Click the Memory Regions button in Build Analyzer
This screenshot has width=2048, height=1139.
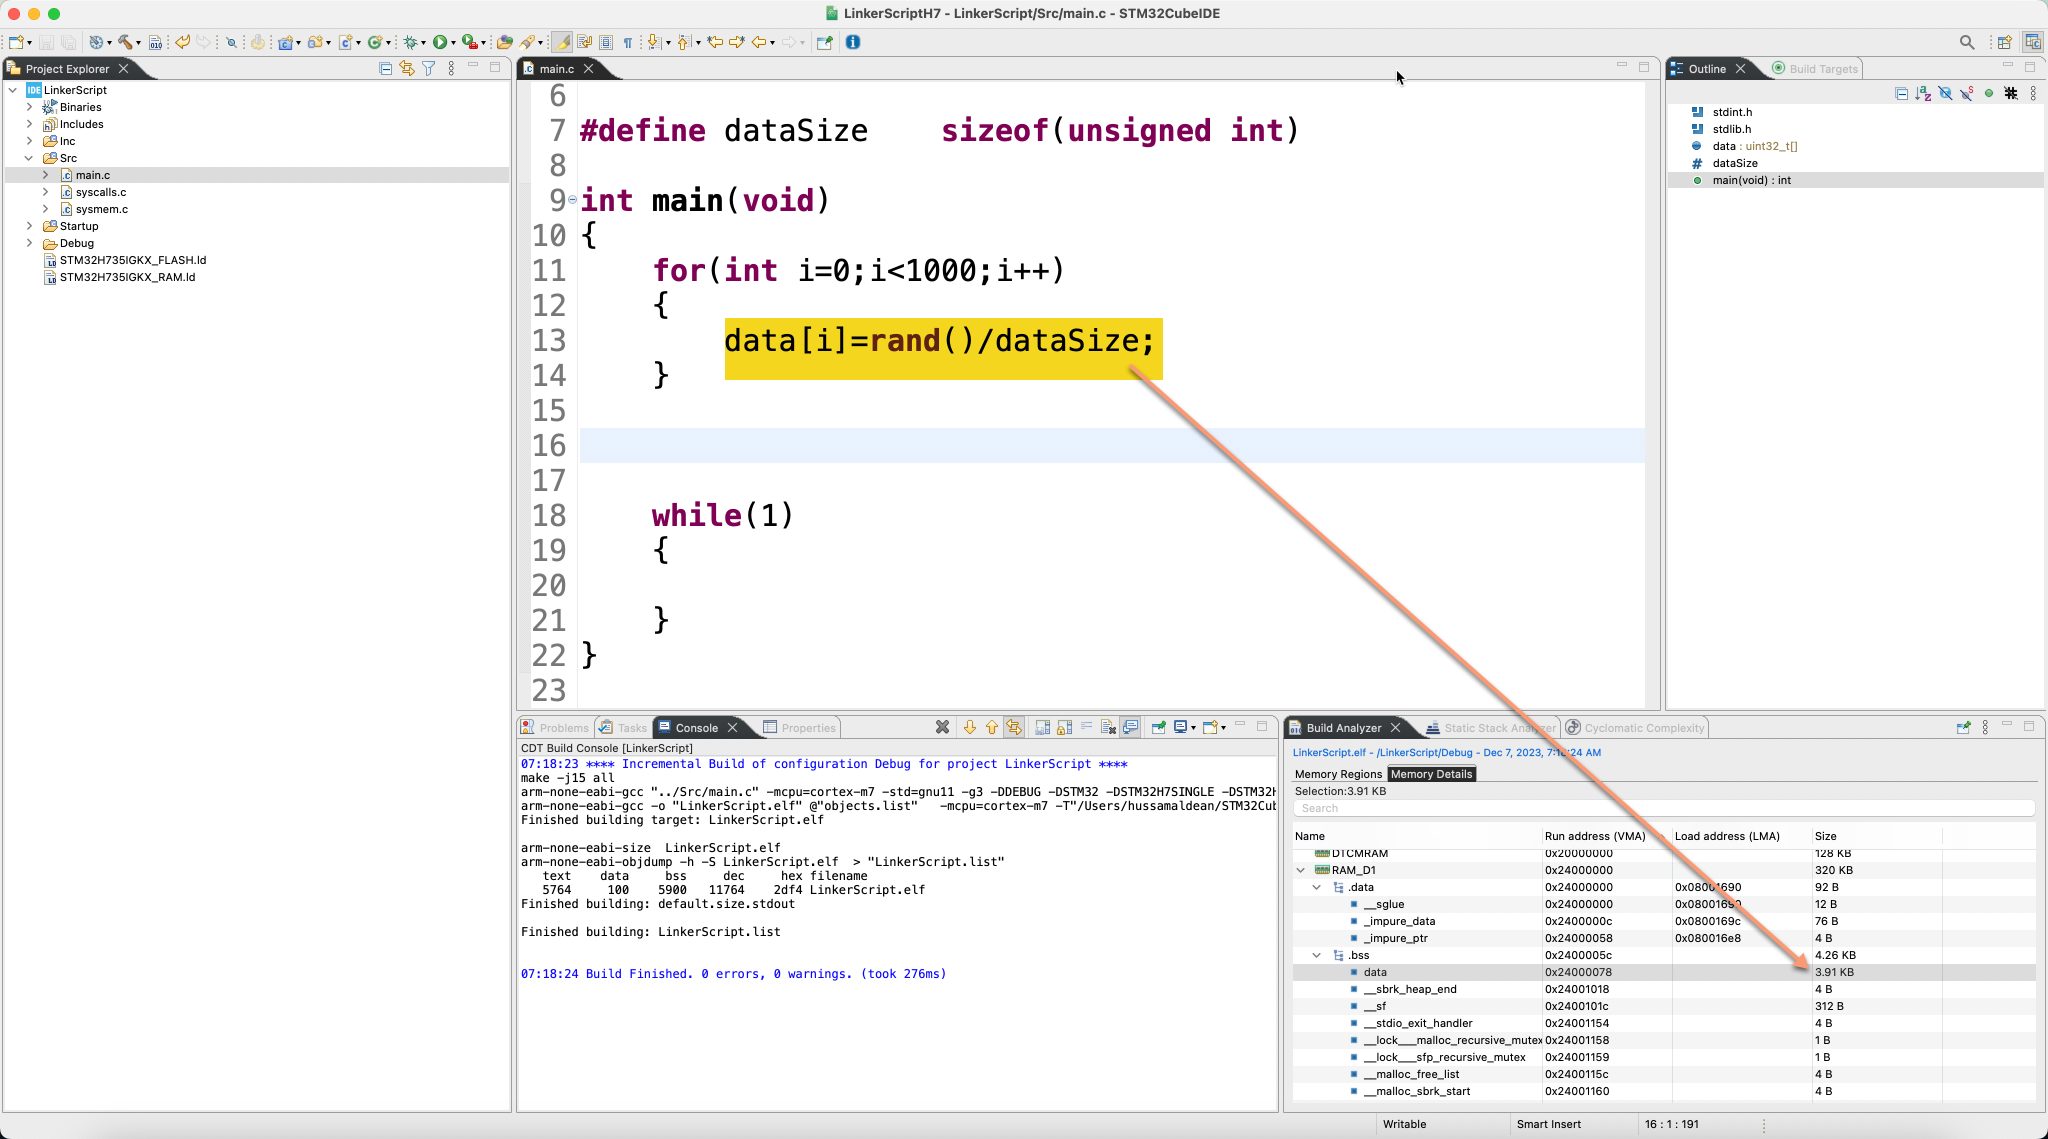(x=1337, y=774)
